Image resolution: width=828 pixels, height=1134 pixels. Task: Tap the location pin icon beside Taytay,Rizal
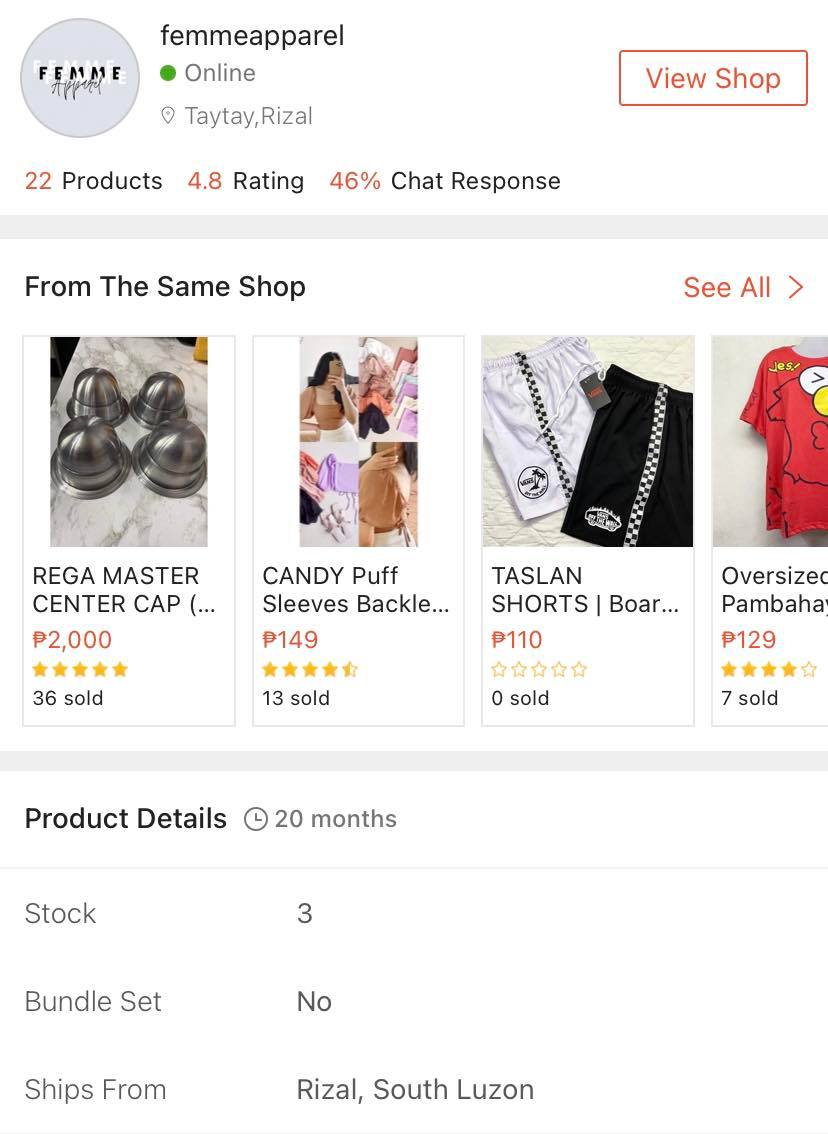(168, 116)
